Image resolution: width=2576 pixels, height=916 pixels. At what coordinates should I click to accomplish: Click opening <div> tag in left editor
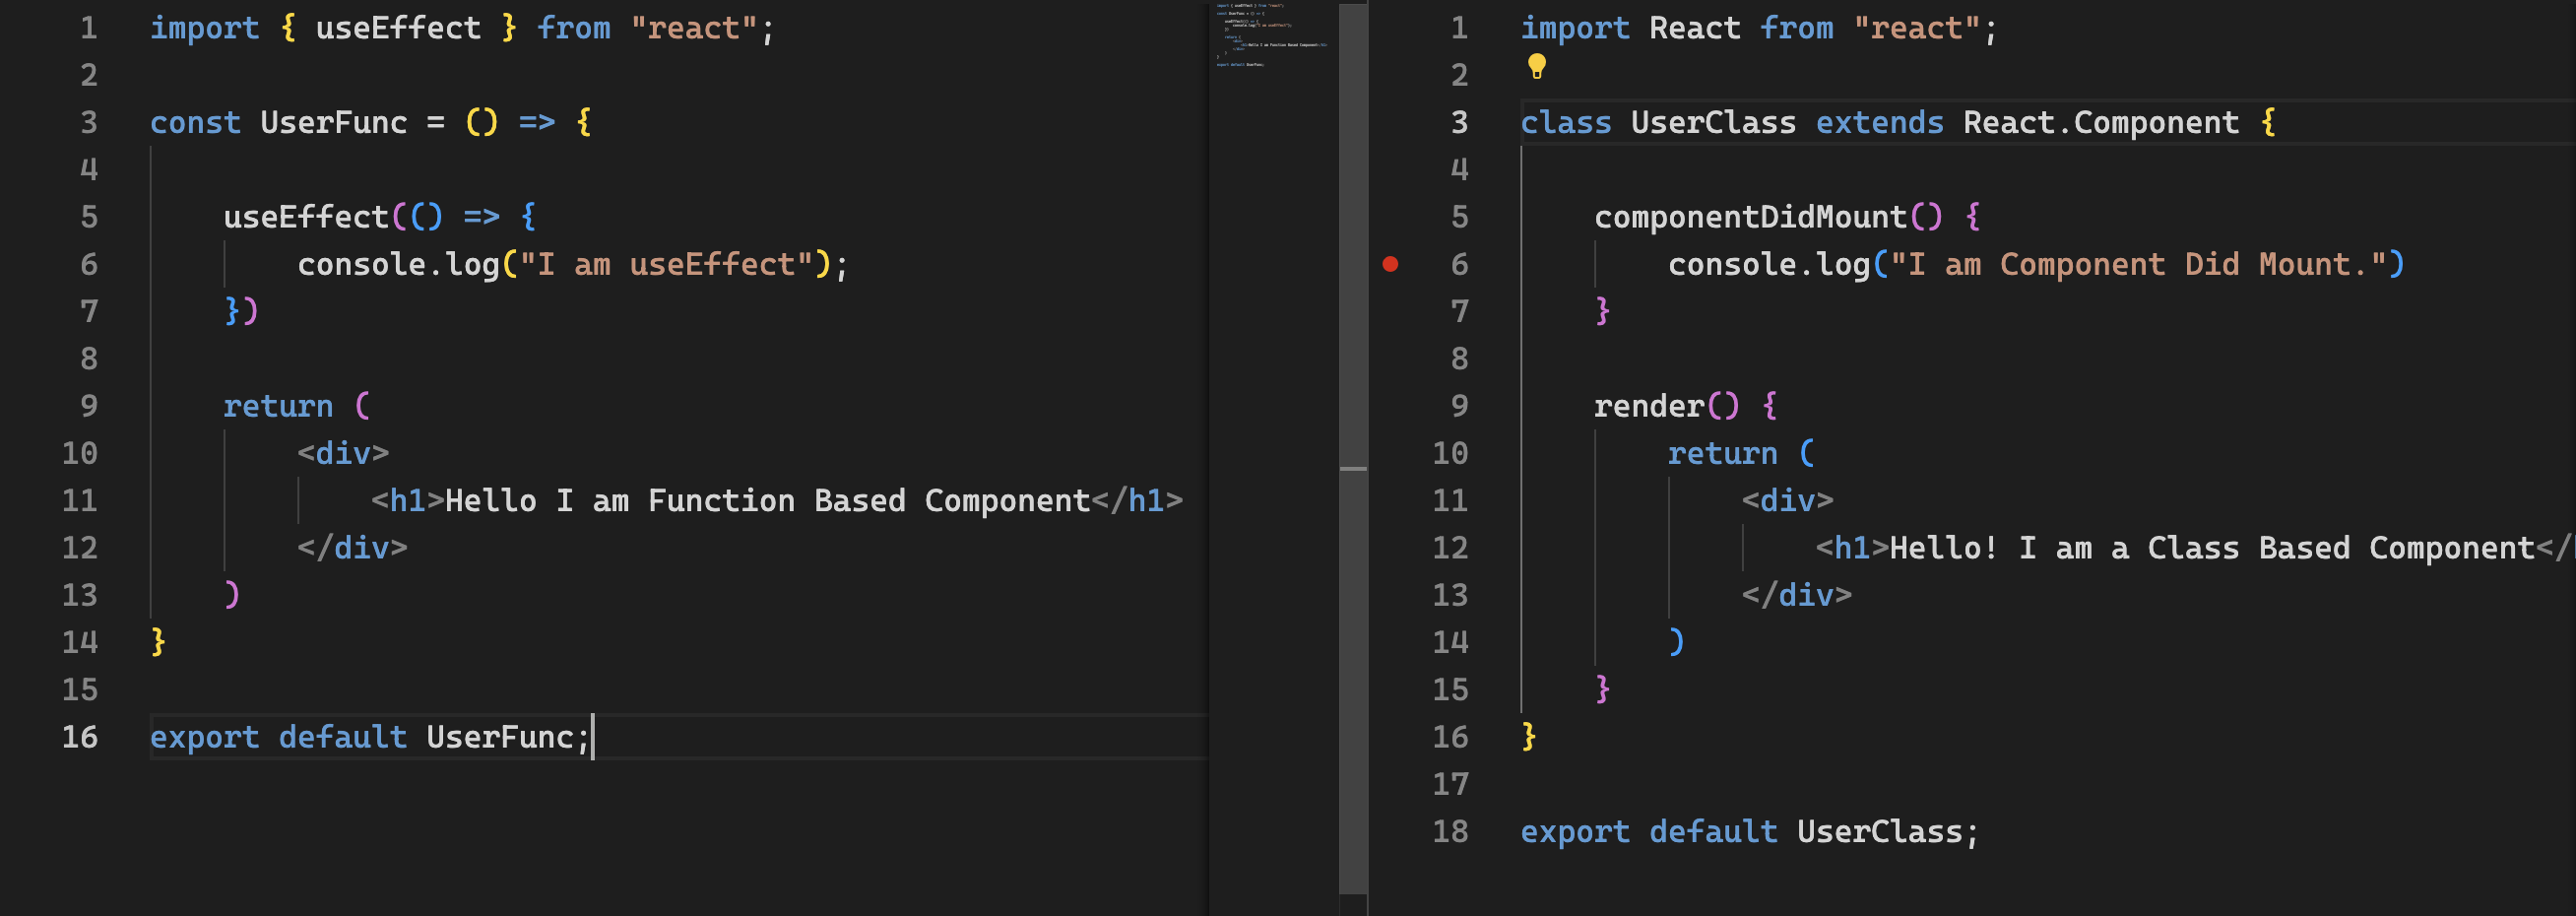coord(342,453)
